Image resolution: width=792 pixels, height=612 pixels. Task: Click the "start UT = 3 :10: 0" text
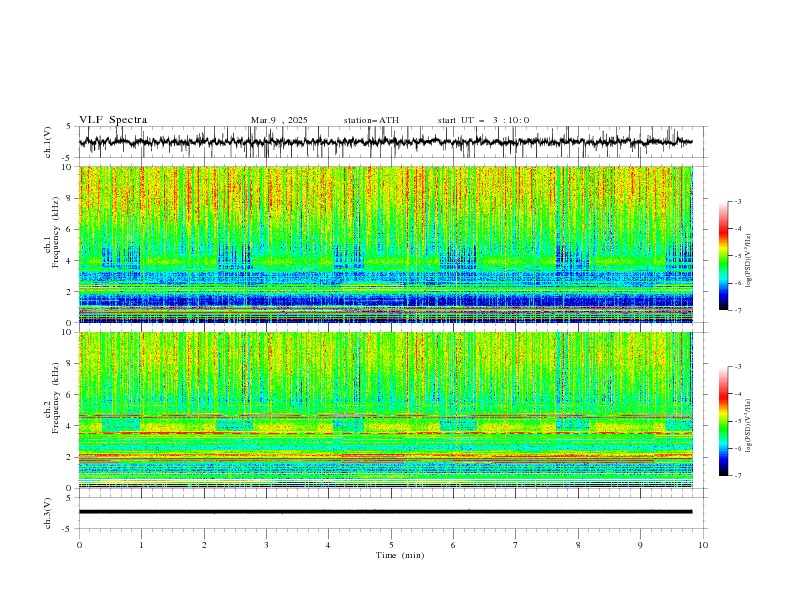(483, 120)
